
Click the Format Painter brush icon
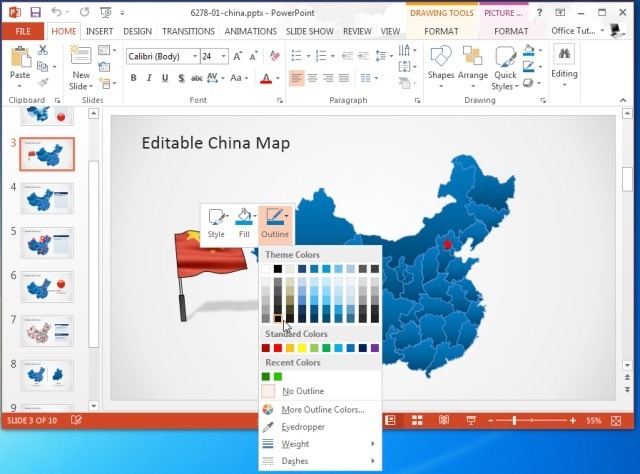click(43, 83)
